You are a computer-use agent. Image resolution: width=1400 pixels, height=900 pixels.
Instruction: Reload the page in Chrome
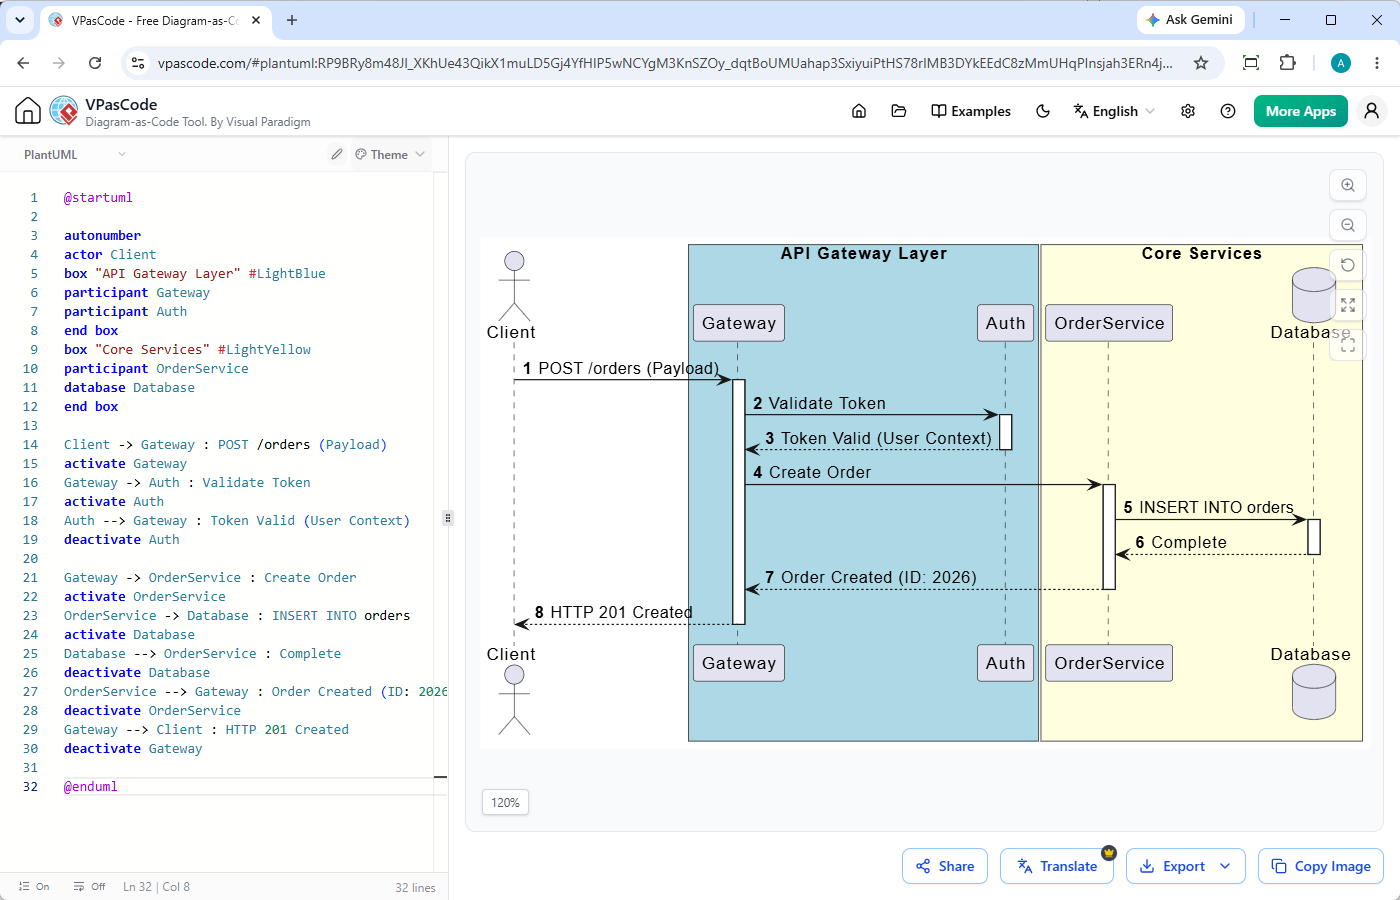tap(95, 63)
